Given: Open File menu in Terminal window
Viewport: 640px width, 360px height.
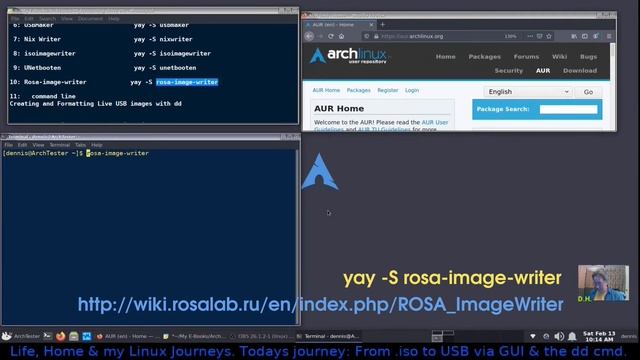Looking at the screenshot, I should coord(8,145).
